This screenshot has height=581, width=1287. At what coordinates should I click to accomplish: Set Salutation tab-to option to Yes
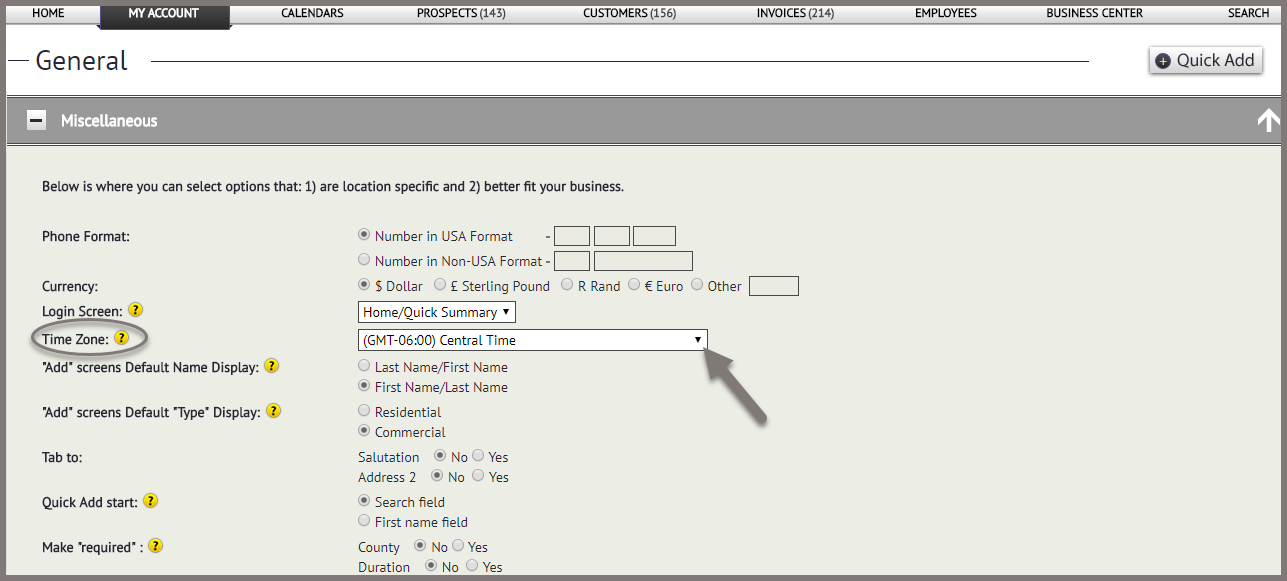(x=478, y=456)
